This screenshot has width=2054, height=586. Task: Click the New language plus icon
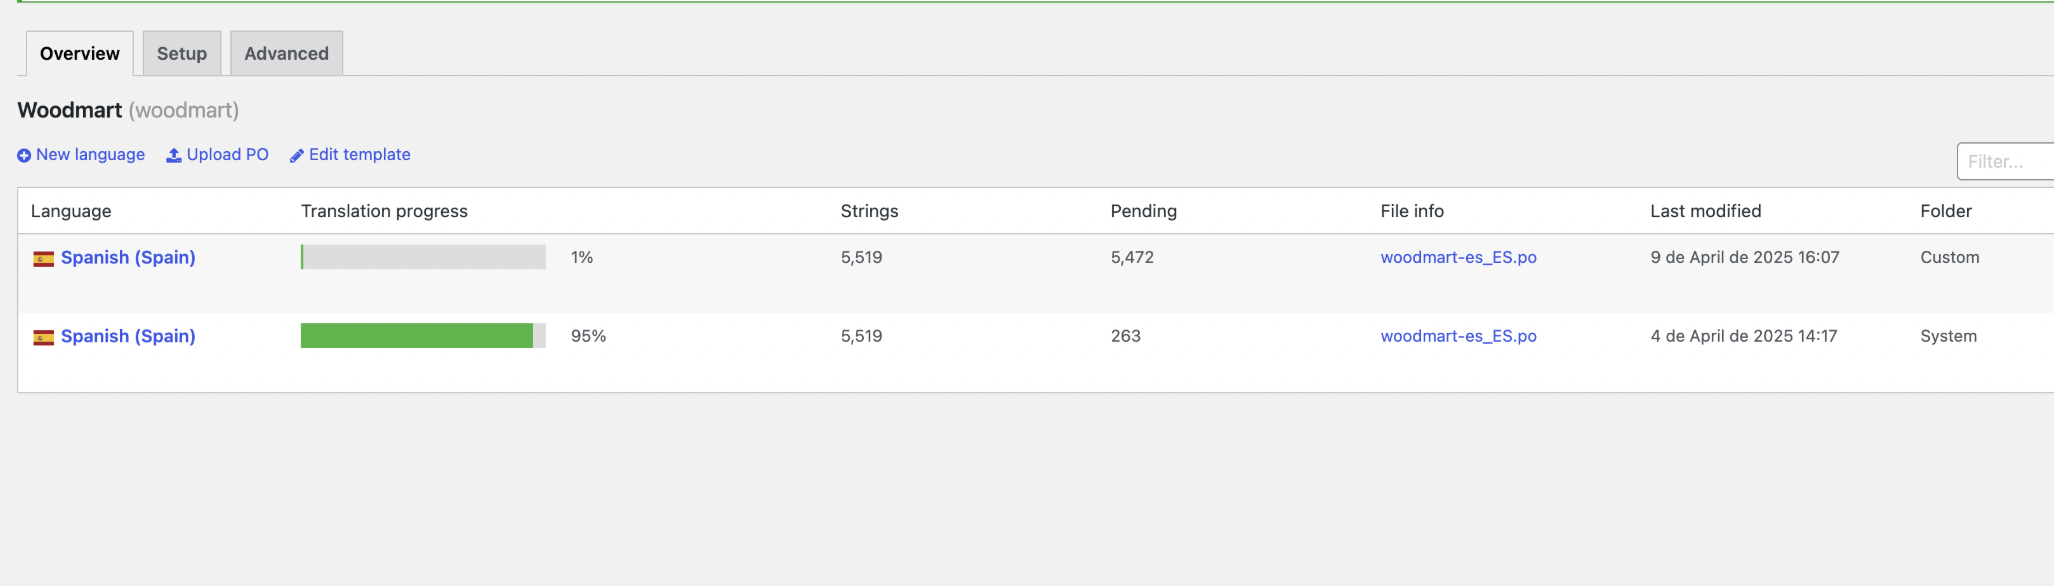click(x=24, y=155)
